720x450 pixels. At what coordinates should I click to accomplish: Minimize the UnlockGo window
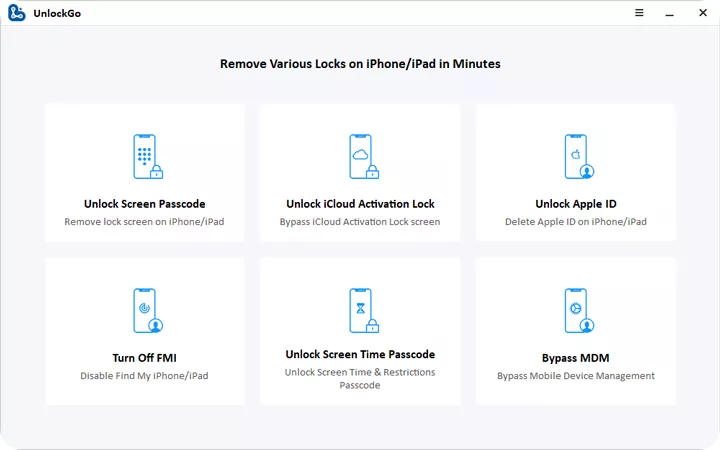pos(669,15)
